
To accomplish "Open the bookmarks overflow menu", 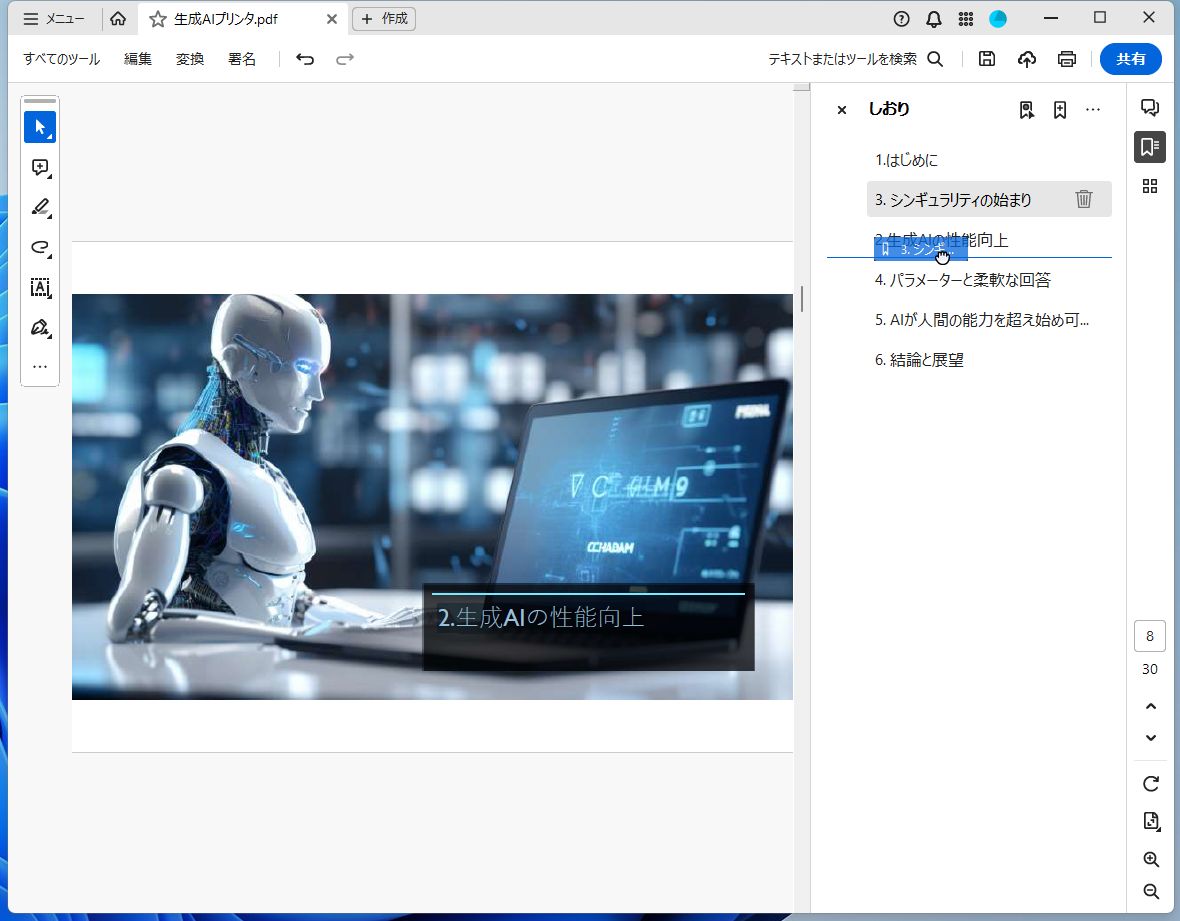I will [1093, 109].
